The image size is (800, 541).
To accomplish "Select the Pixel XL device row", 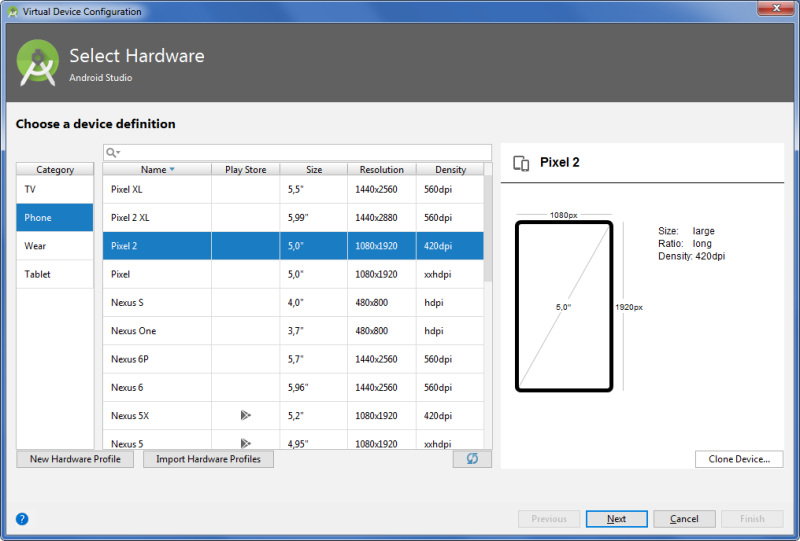I will click(293, 189).
